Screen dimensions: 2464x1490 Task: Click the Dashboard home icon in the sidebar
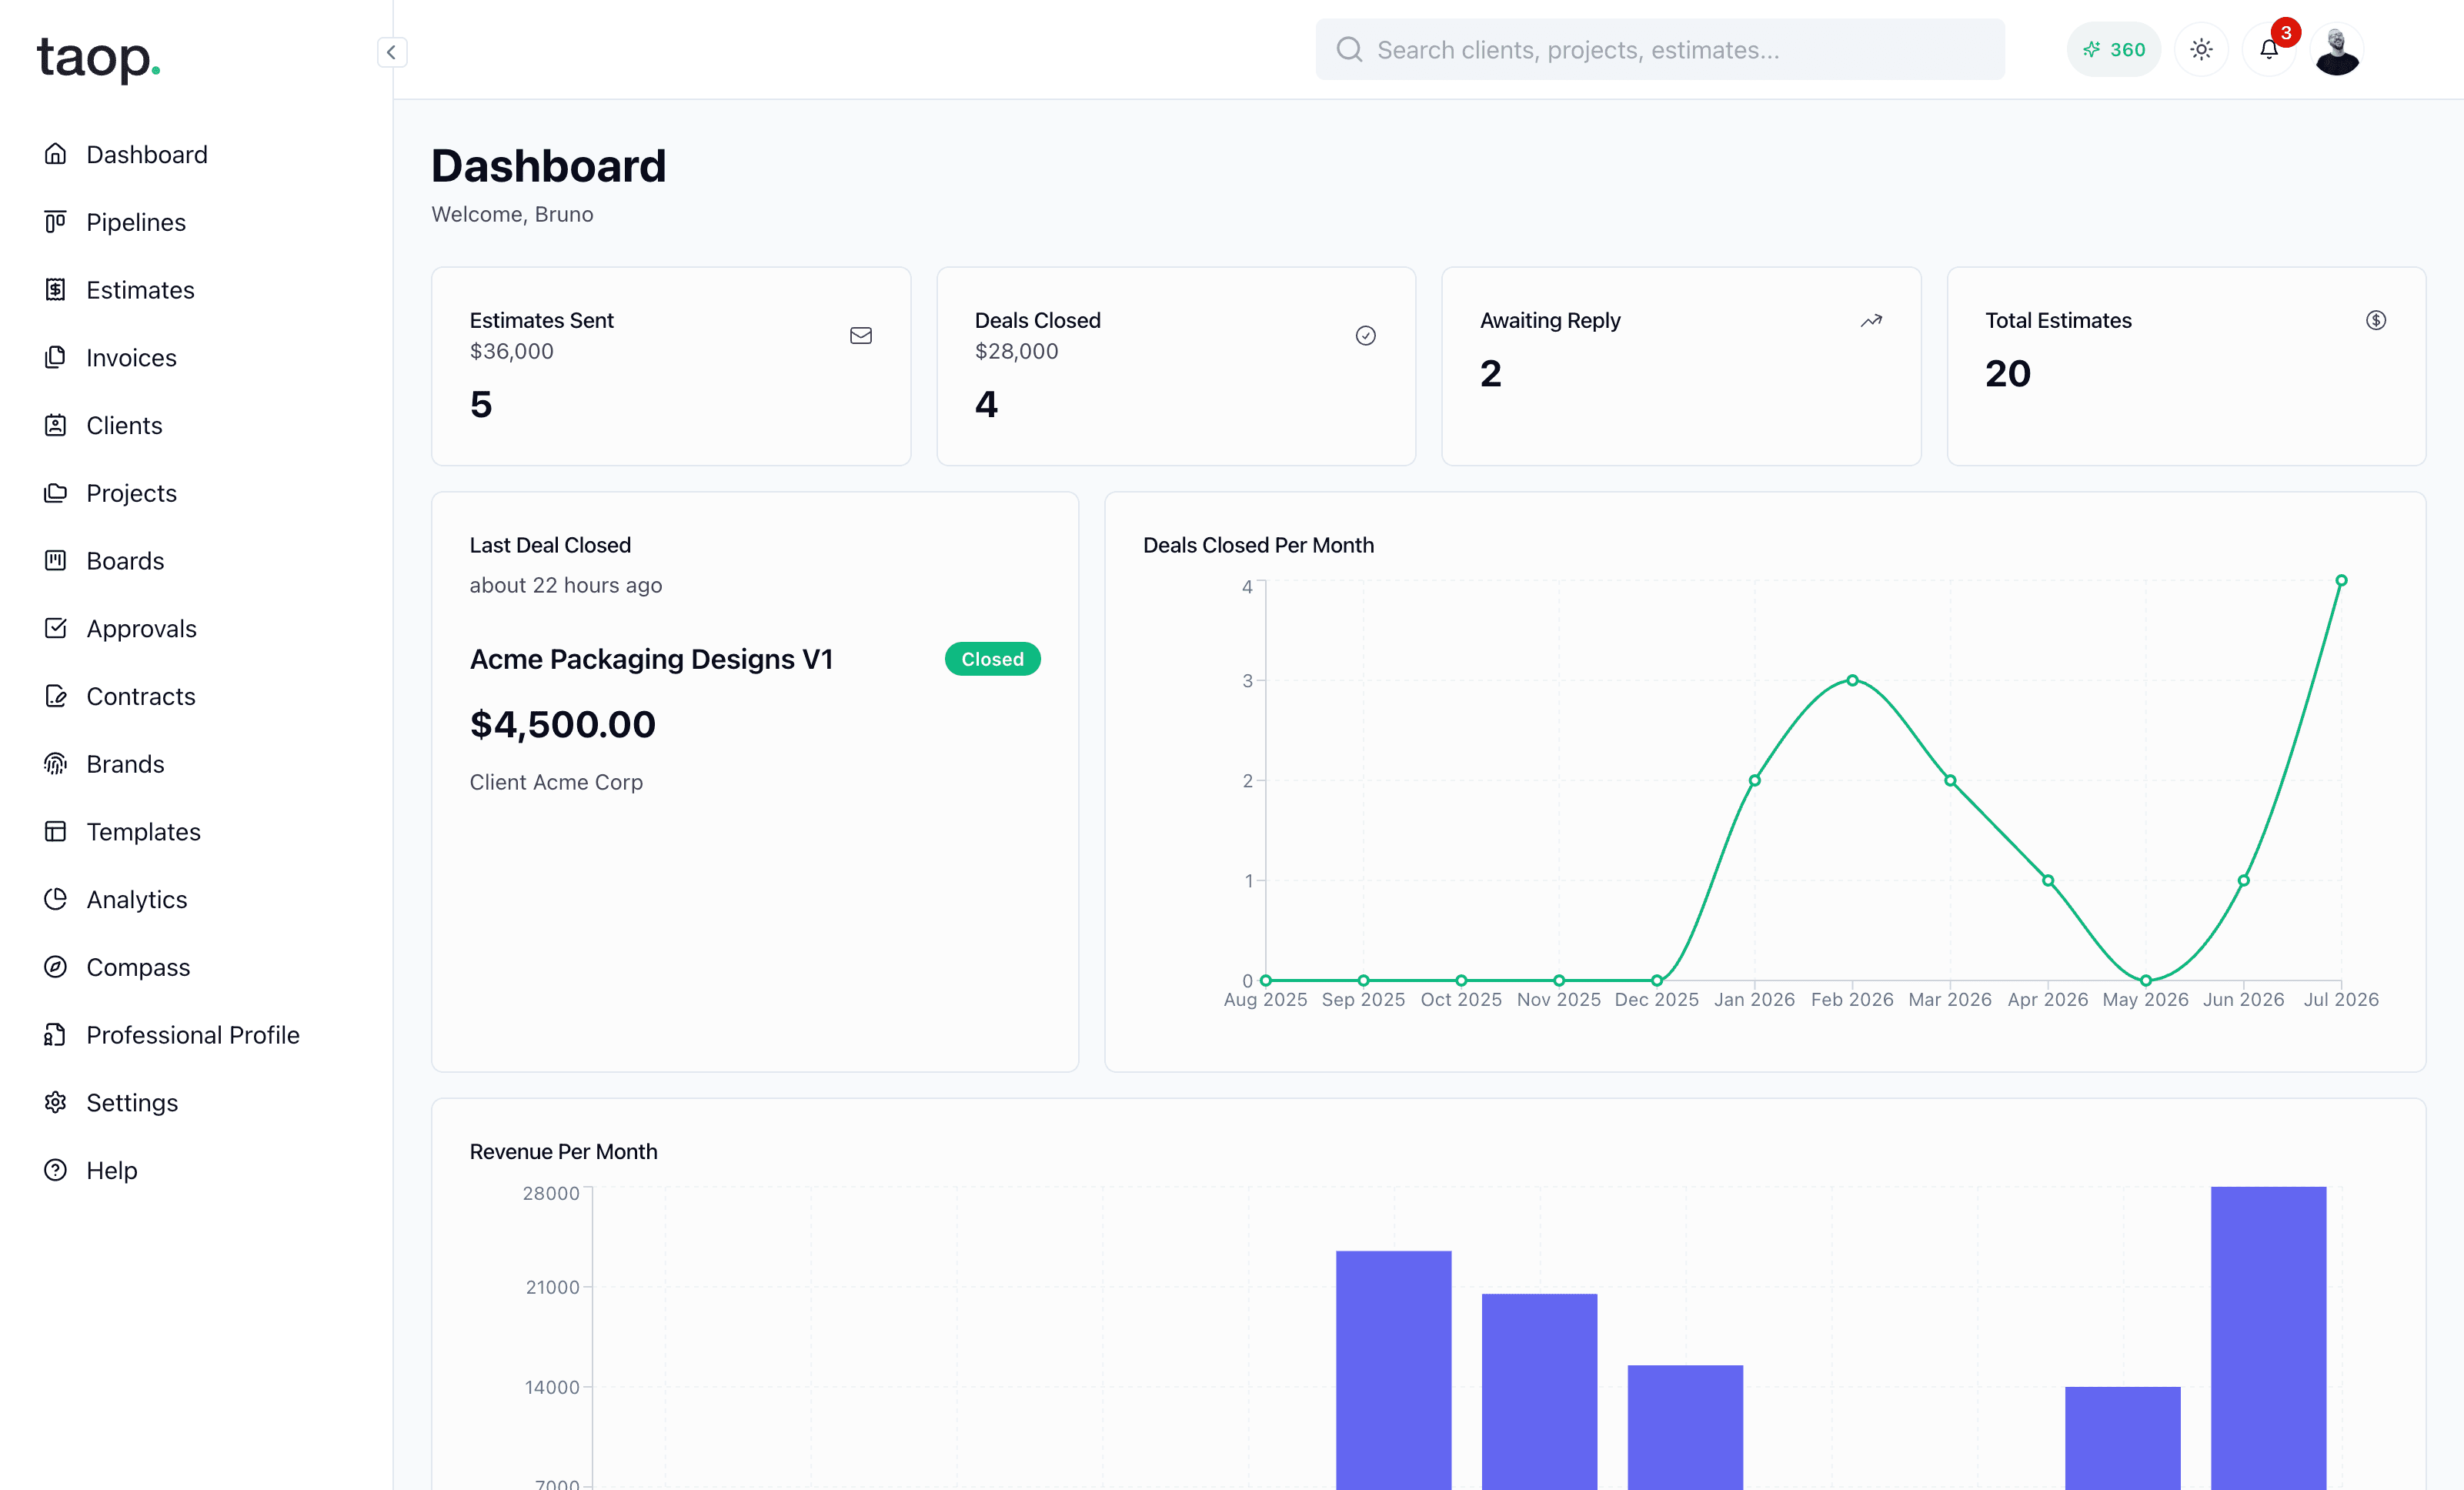(x=55, y=154)
